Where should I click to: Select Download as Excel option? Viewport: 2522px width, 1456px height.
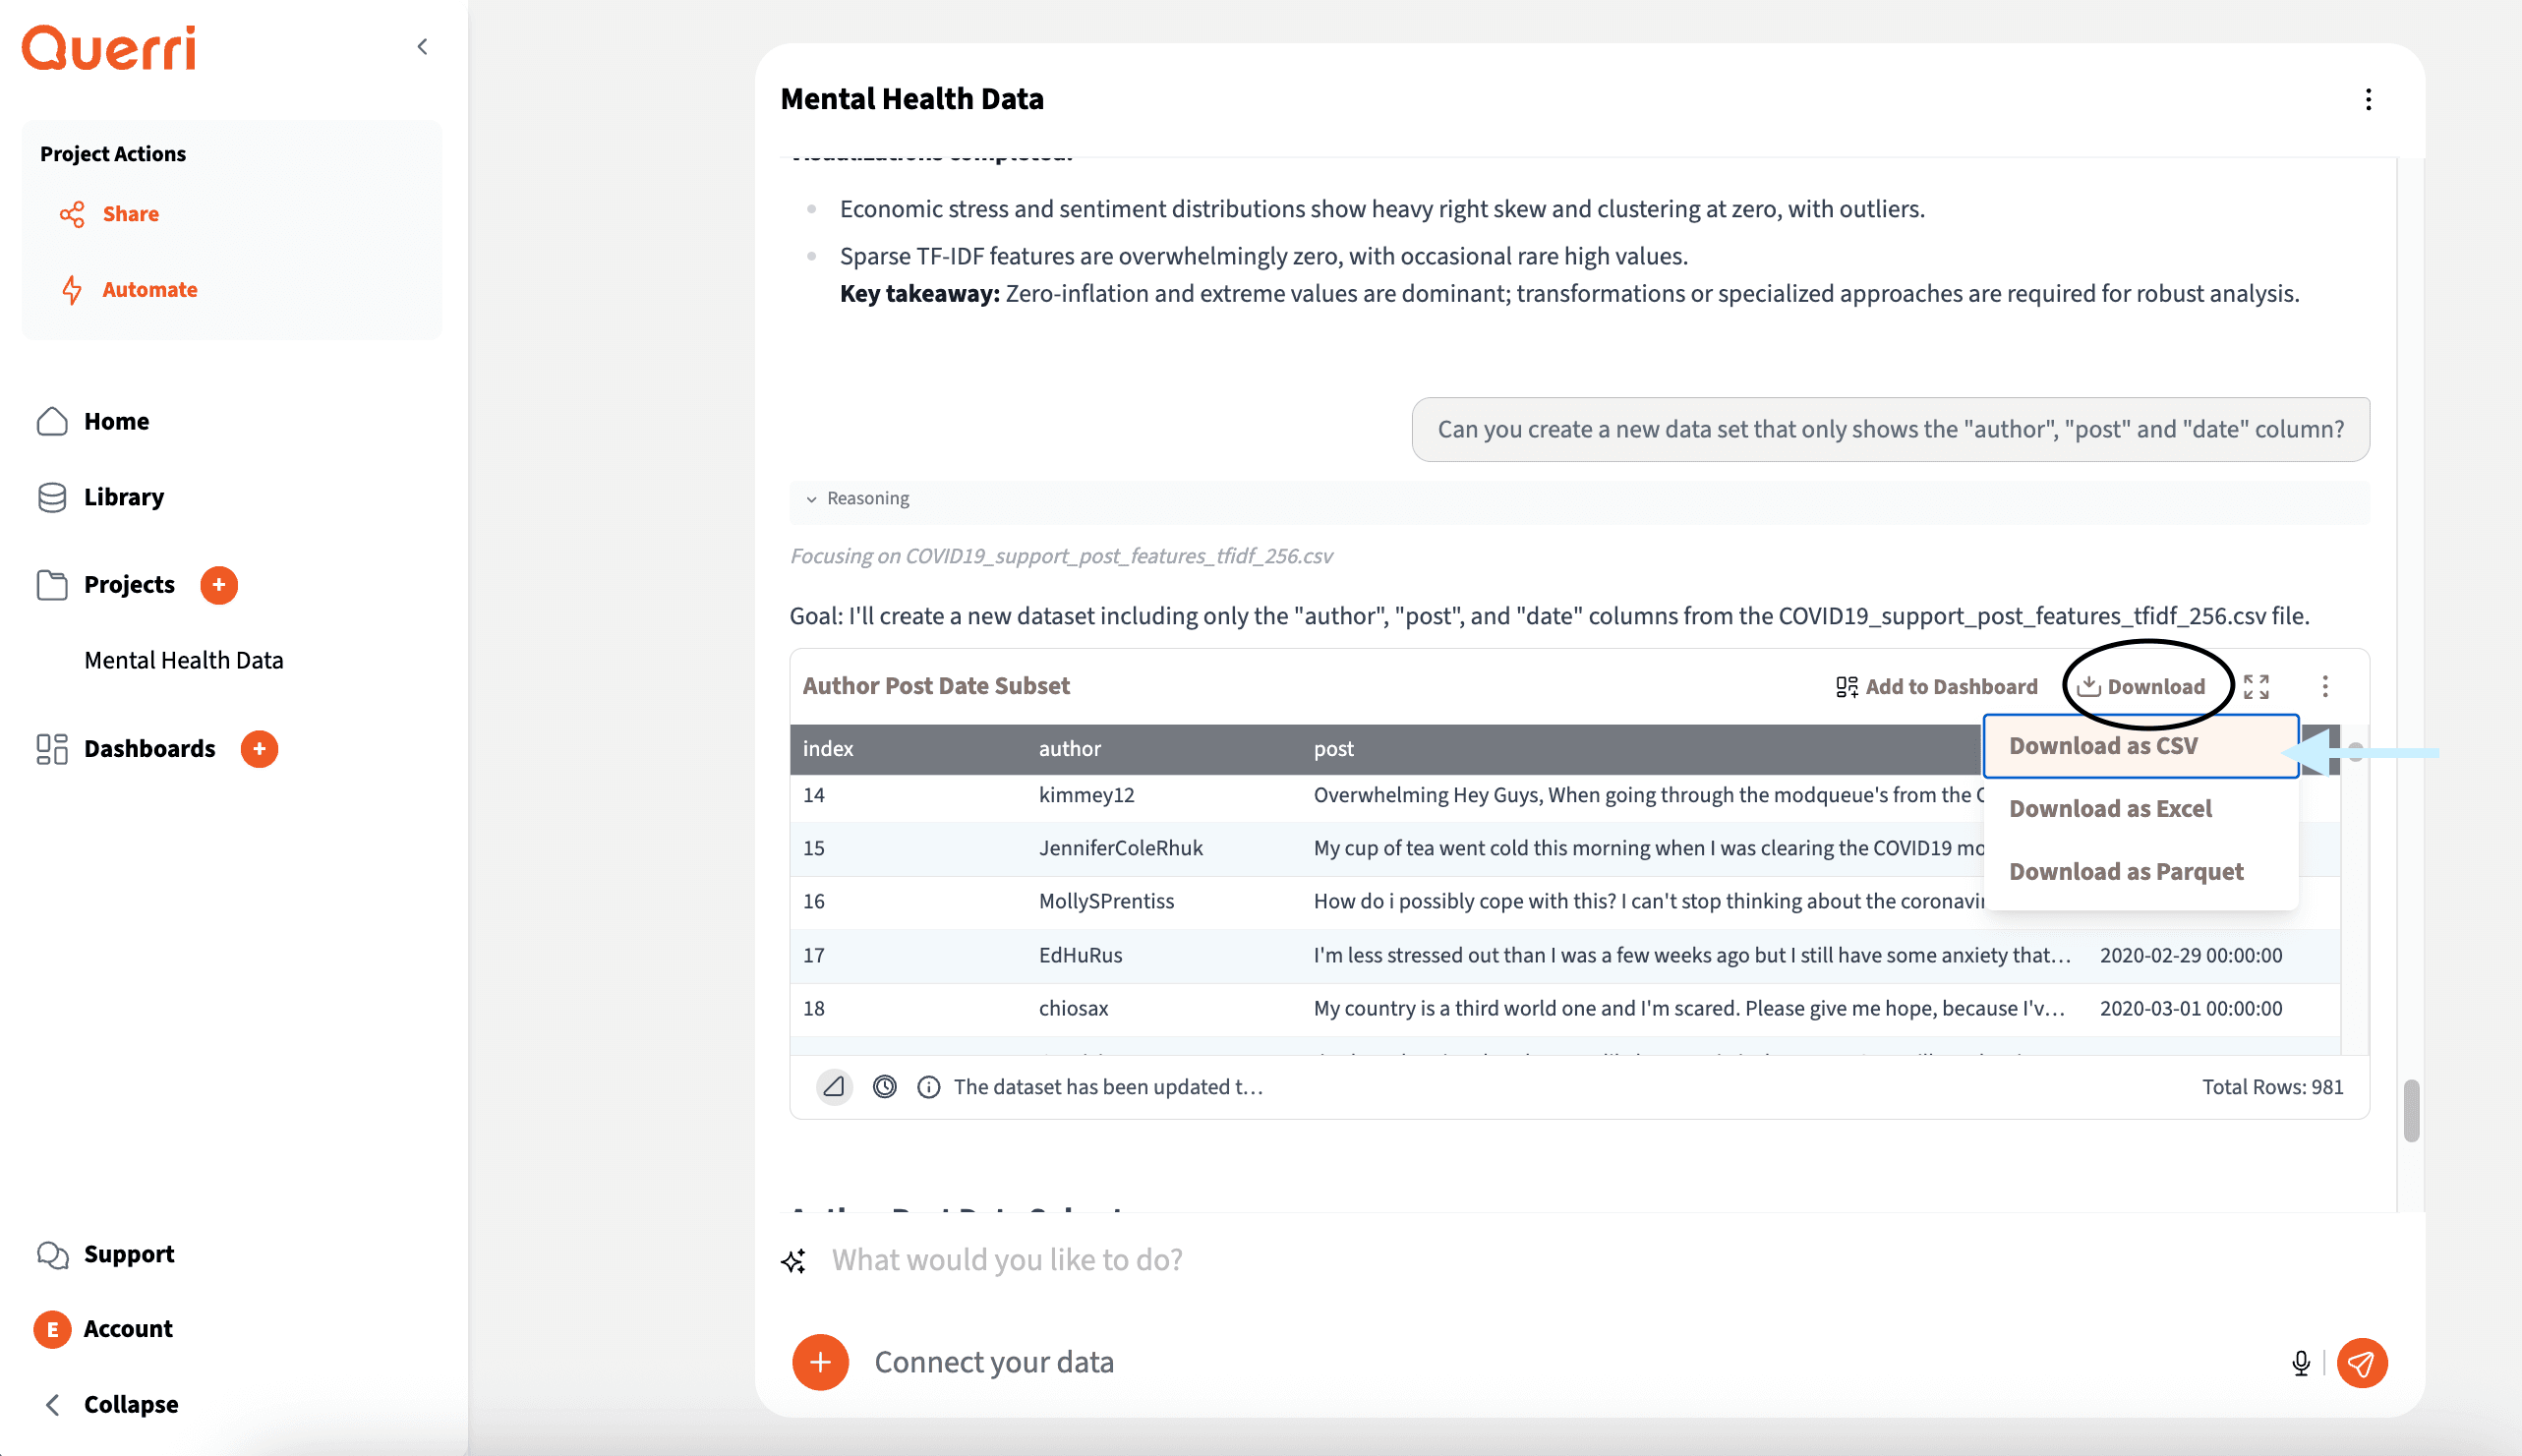2110,809
